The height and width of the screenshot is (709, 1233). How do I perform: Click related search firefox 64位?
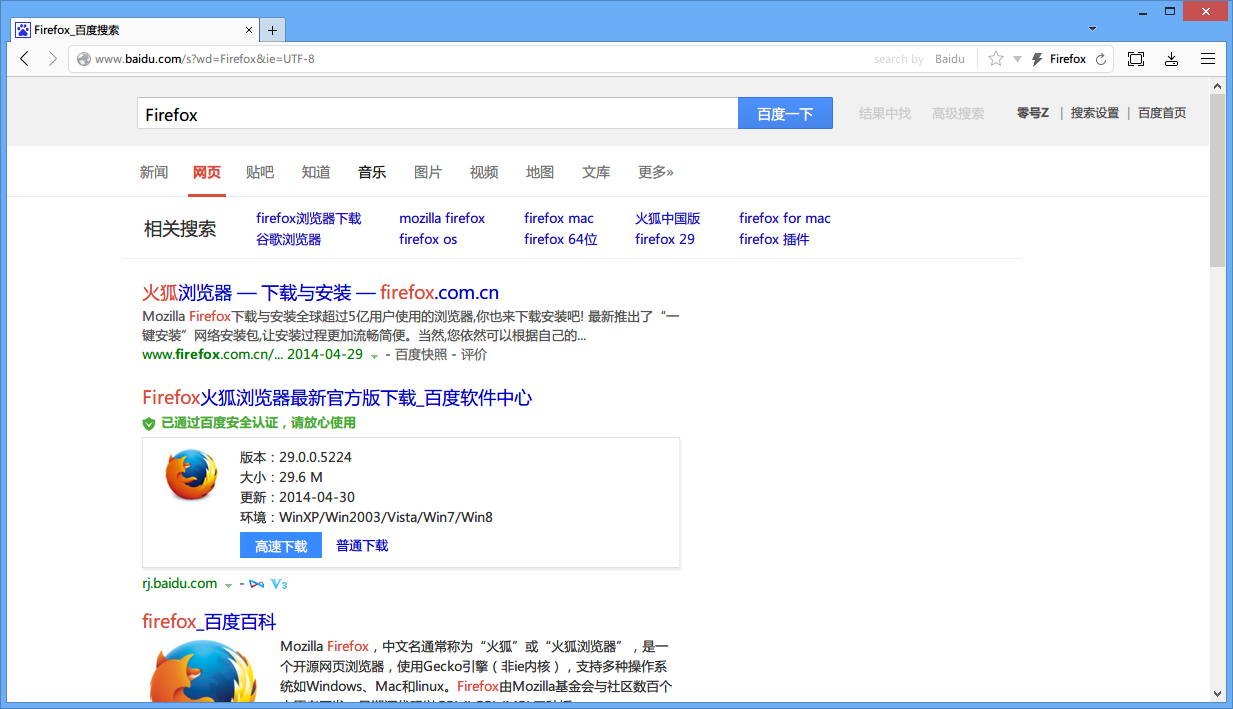[561, 239]
